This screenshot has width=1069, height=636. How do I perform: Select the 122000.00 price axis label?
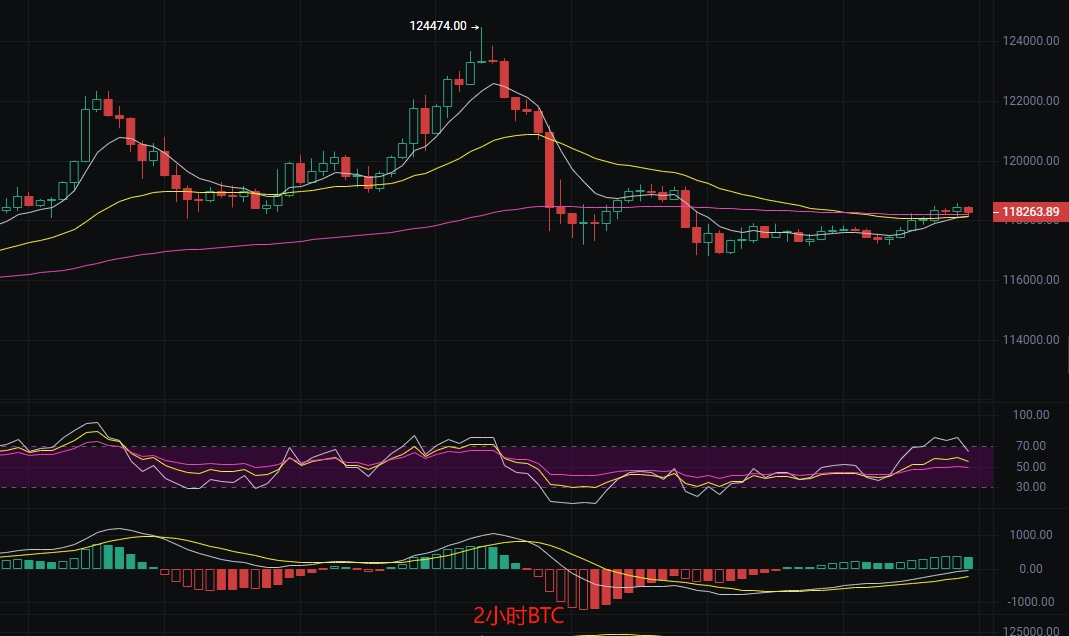click(1031, 101)
